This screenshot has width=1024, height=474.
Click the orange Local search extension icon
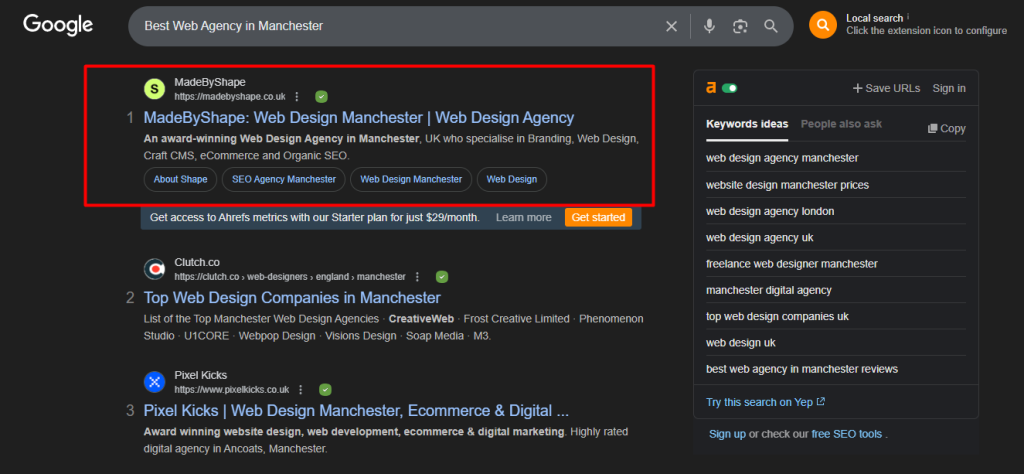tap(823, 25)
